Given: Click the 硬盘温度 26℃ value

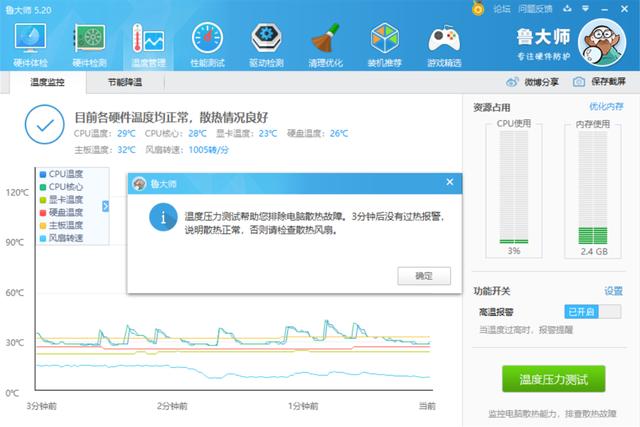Looking at the screenshot, I should click(x=339, y=133).
